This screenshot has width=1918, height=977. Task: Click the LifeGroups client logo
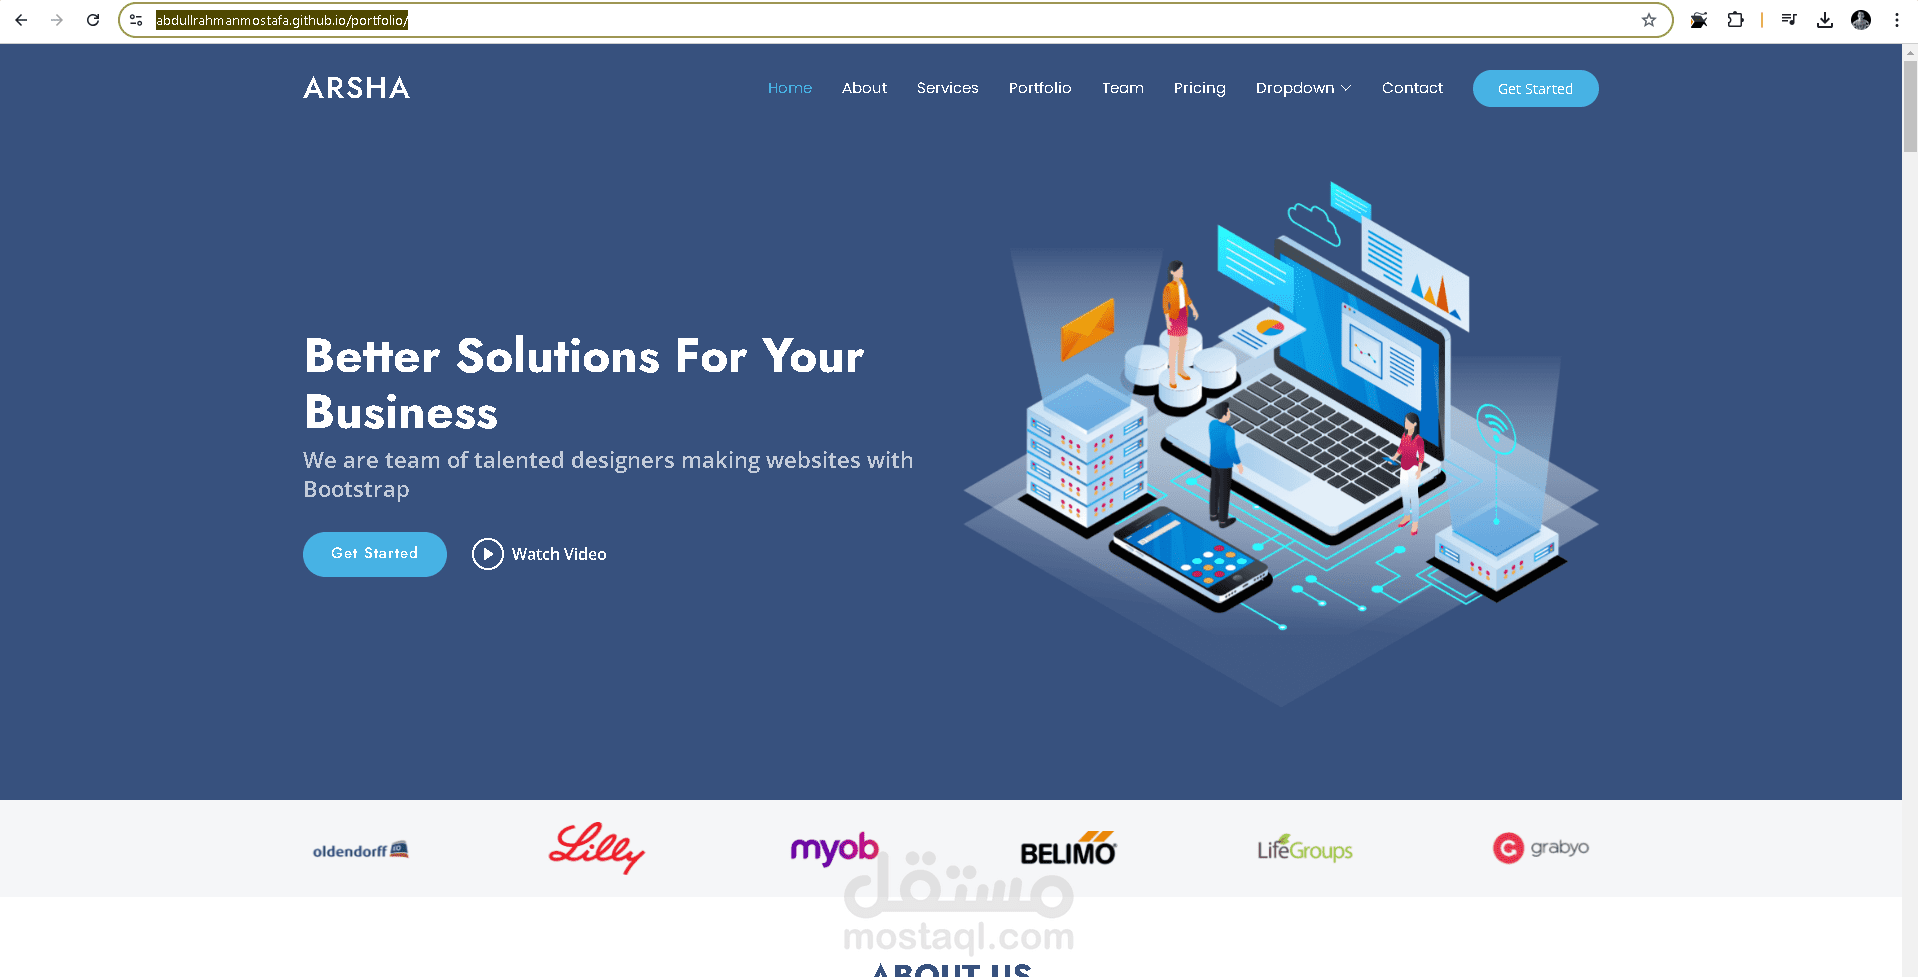[x=1305, y=849]
